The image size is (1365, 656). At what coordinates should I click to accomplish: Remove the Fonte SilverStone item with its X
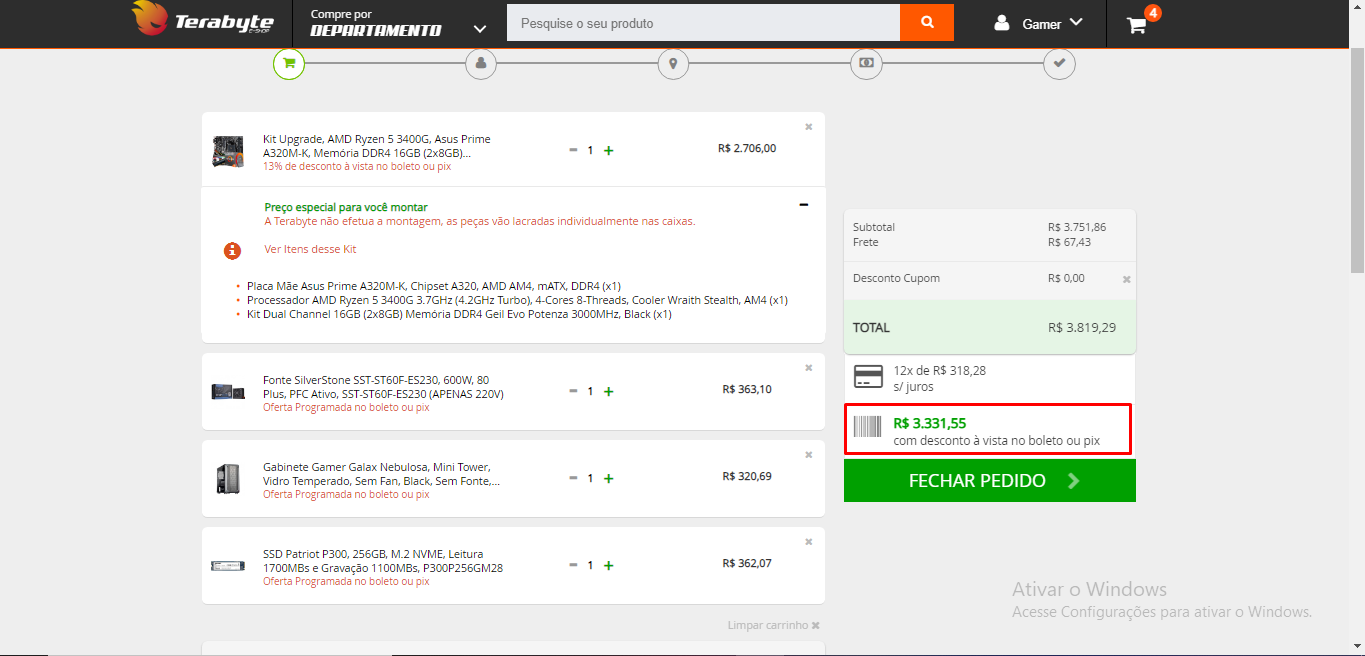(809, 368)
